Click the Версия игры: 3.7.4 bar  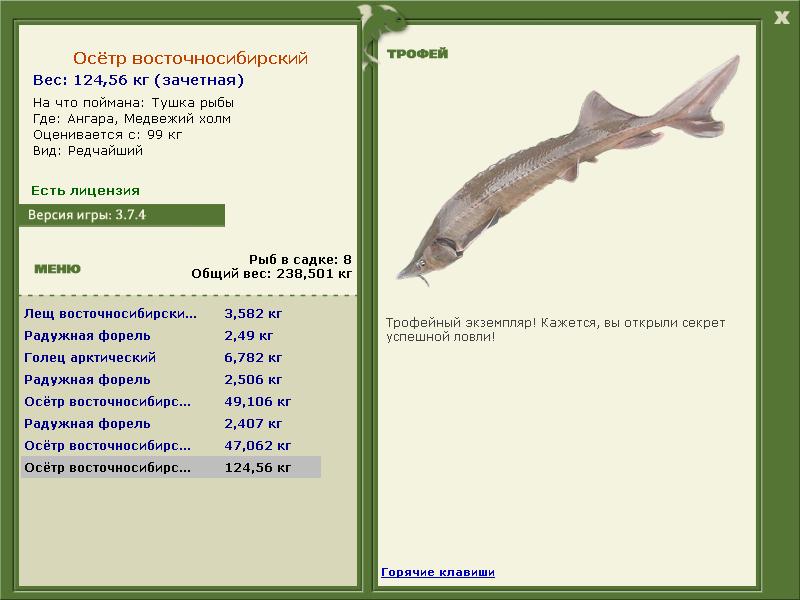point(122,215)
